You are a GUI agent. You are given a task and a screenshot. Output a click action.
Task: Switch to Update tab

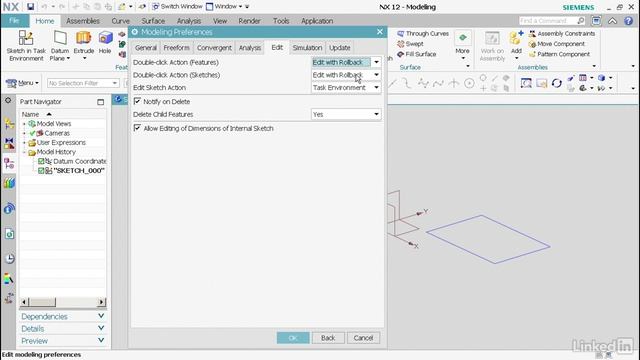pos(340,48)
